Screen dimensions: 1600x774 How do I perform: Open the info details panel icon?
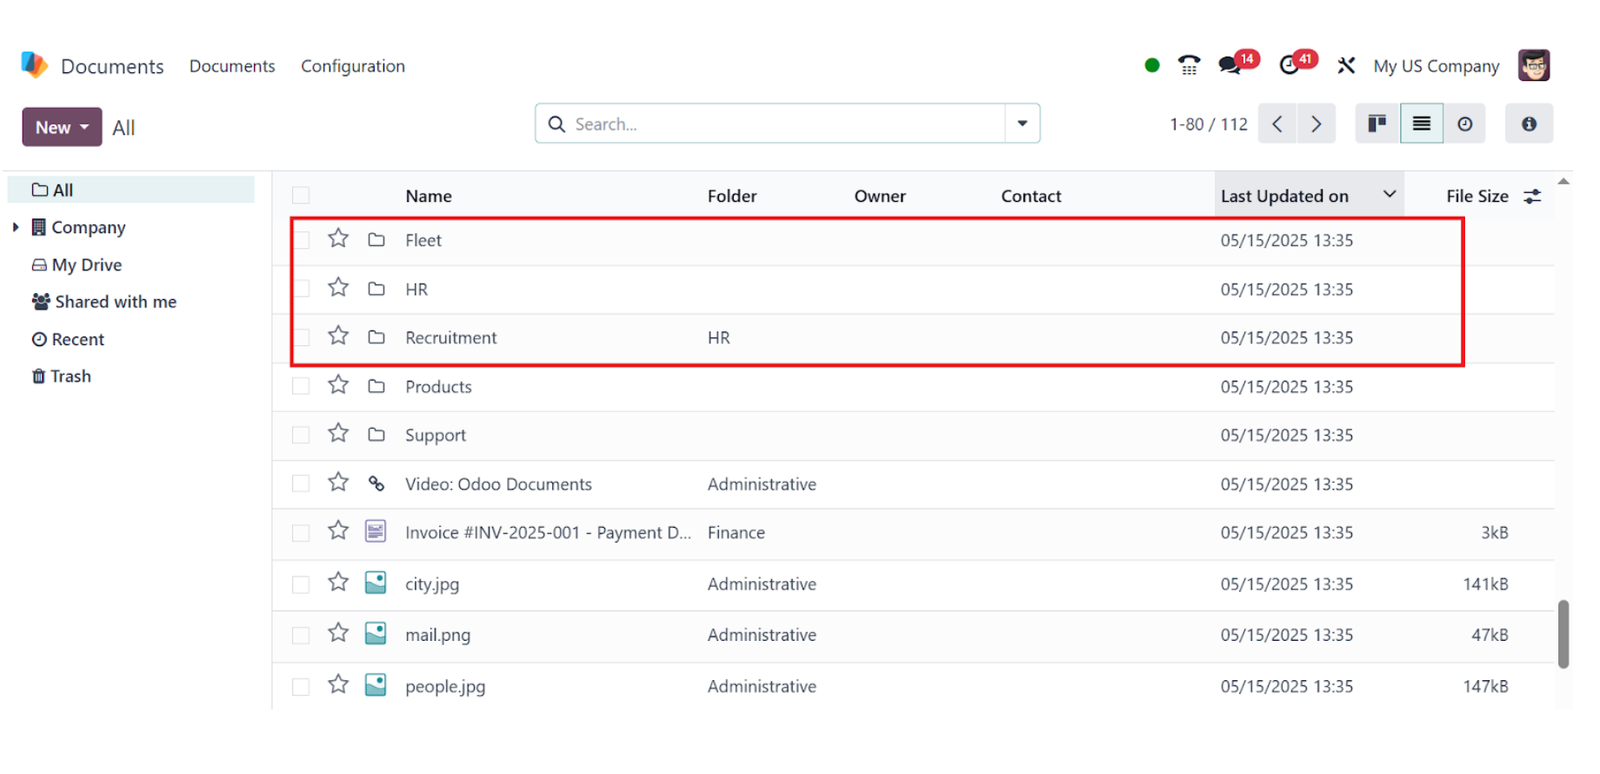point(1529,124)
